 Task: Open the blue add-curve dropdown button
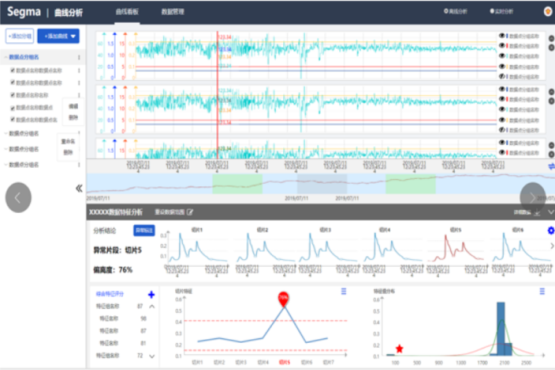[58, 36]
